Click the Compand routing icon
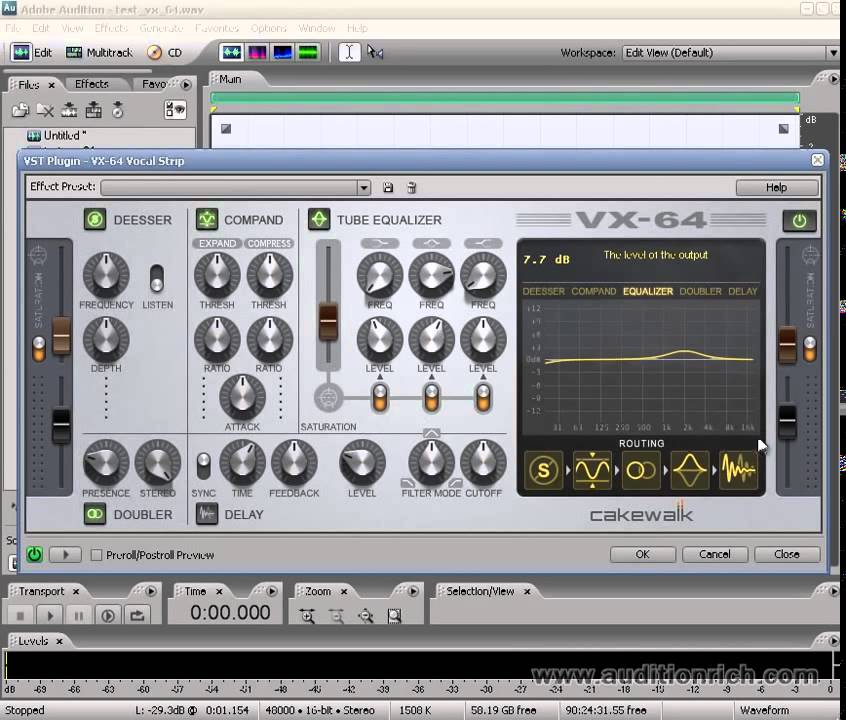 592,470
